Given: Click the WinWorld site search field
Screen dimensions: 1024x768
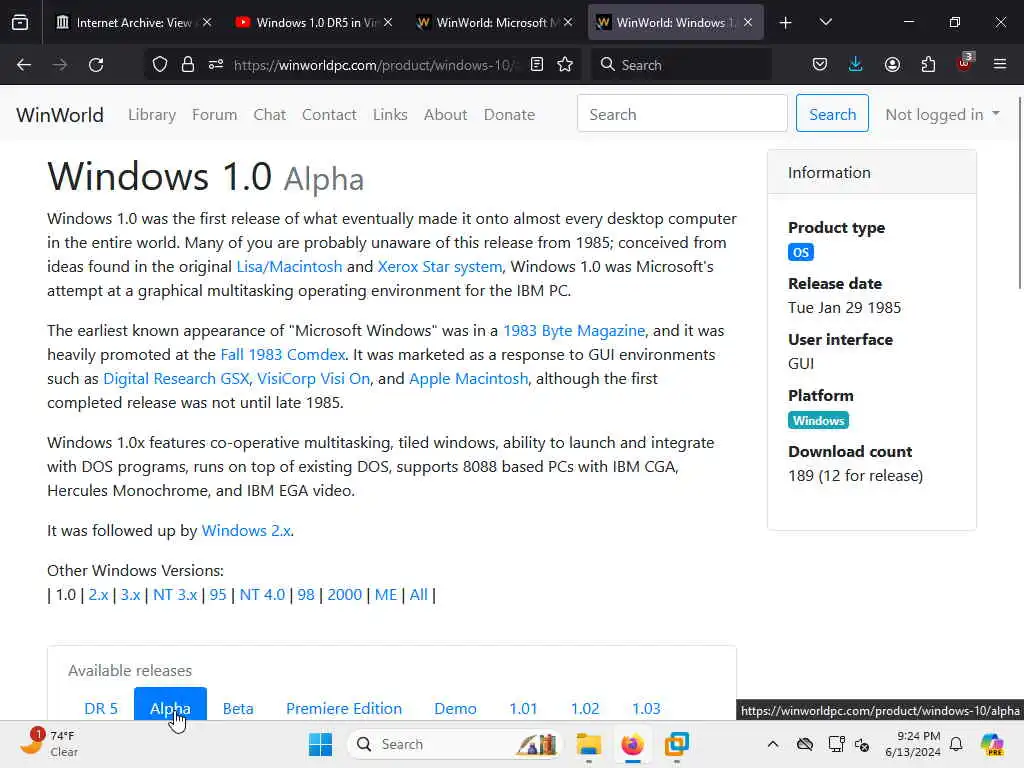Looking at the screenshot, I should [x=682, y=114].
